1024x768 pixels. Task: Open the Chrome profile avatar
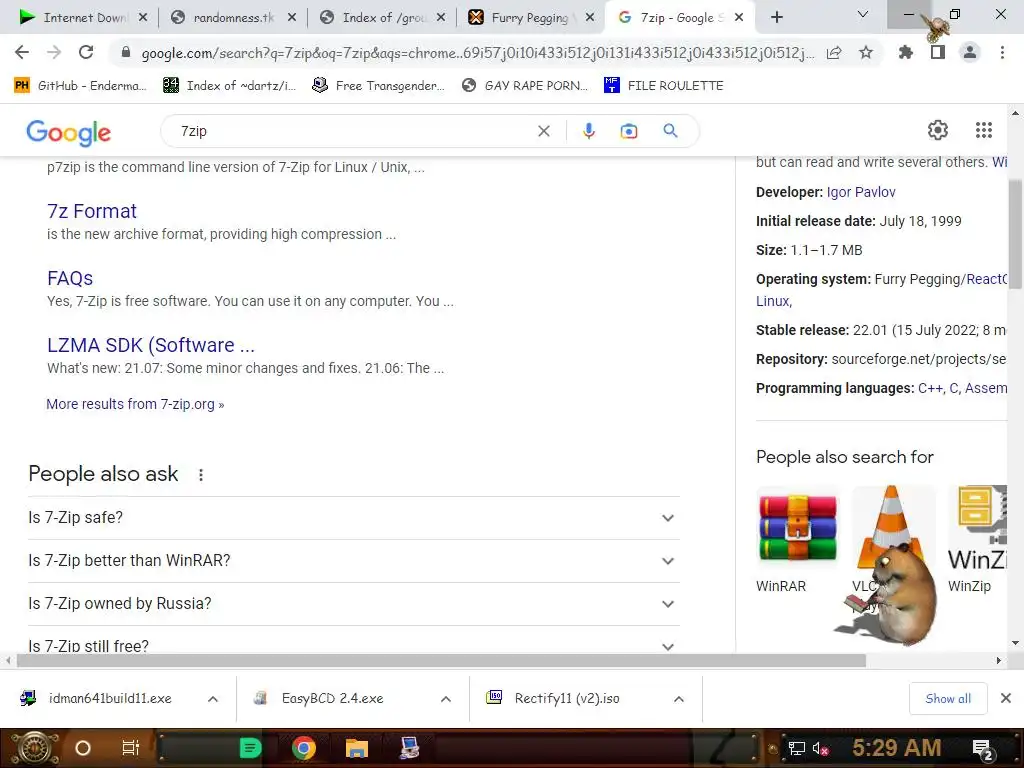[970, 52]
